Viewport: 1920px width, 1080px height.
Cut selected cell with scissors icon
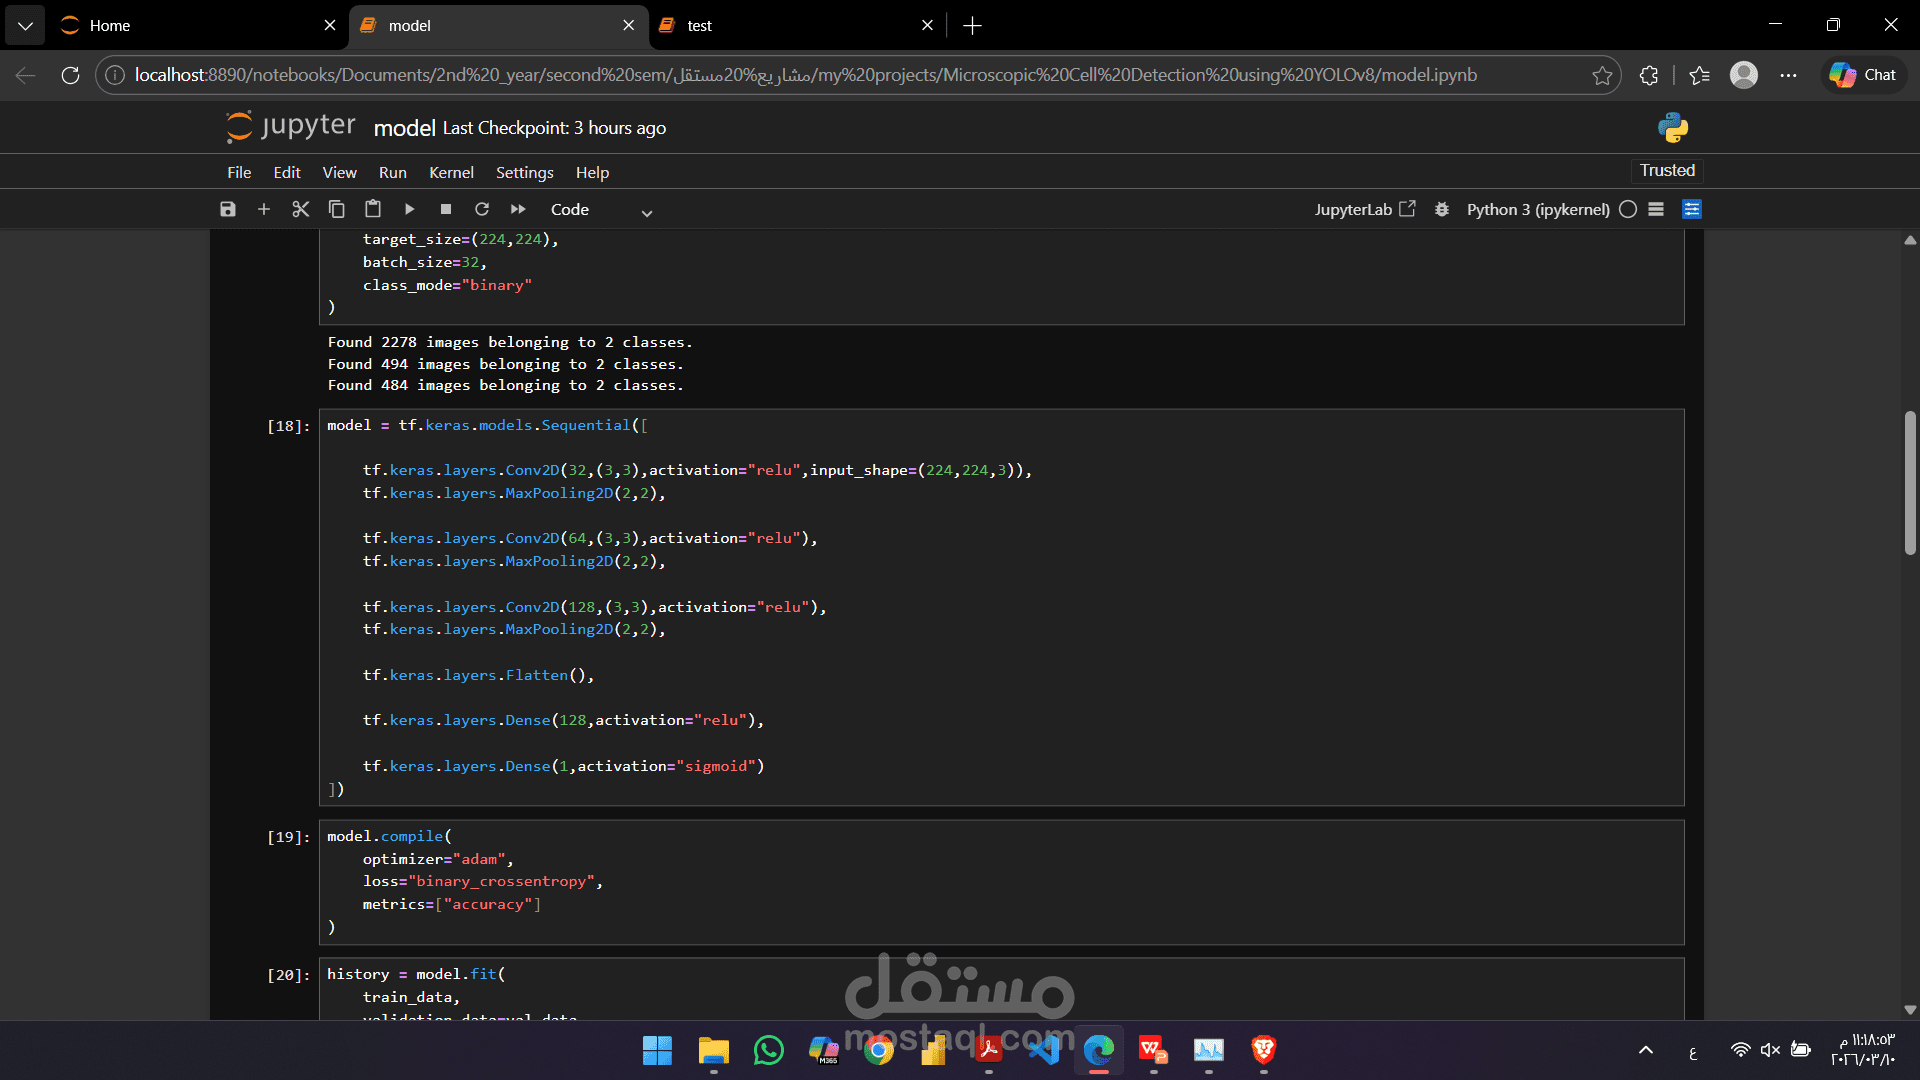tap(300, 209)
